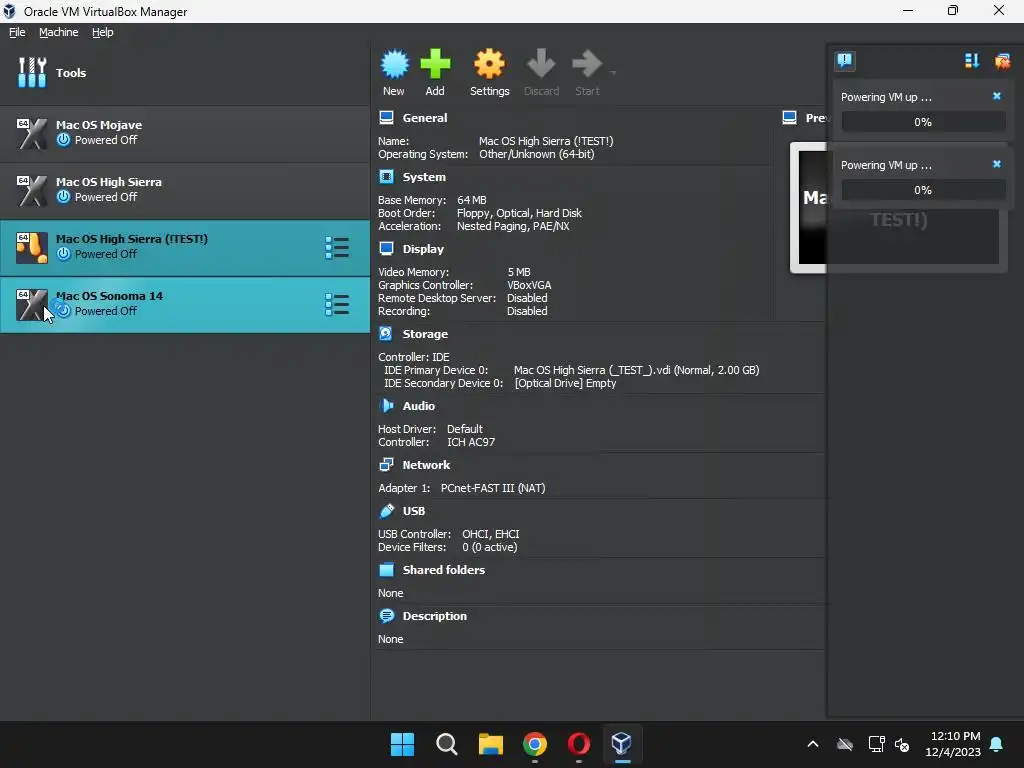Click the Description section speech bubble icon

[x=387, y=616]
